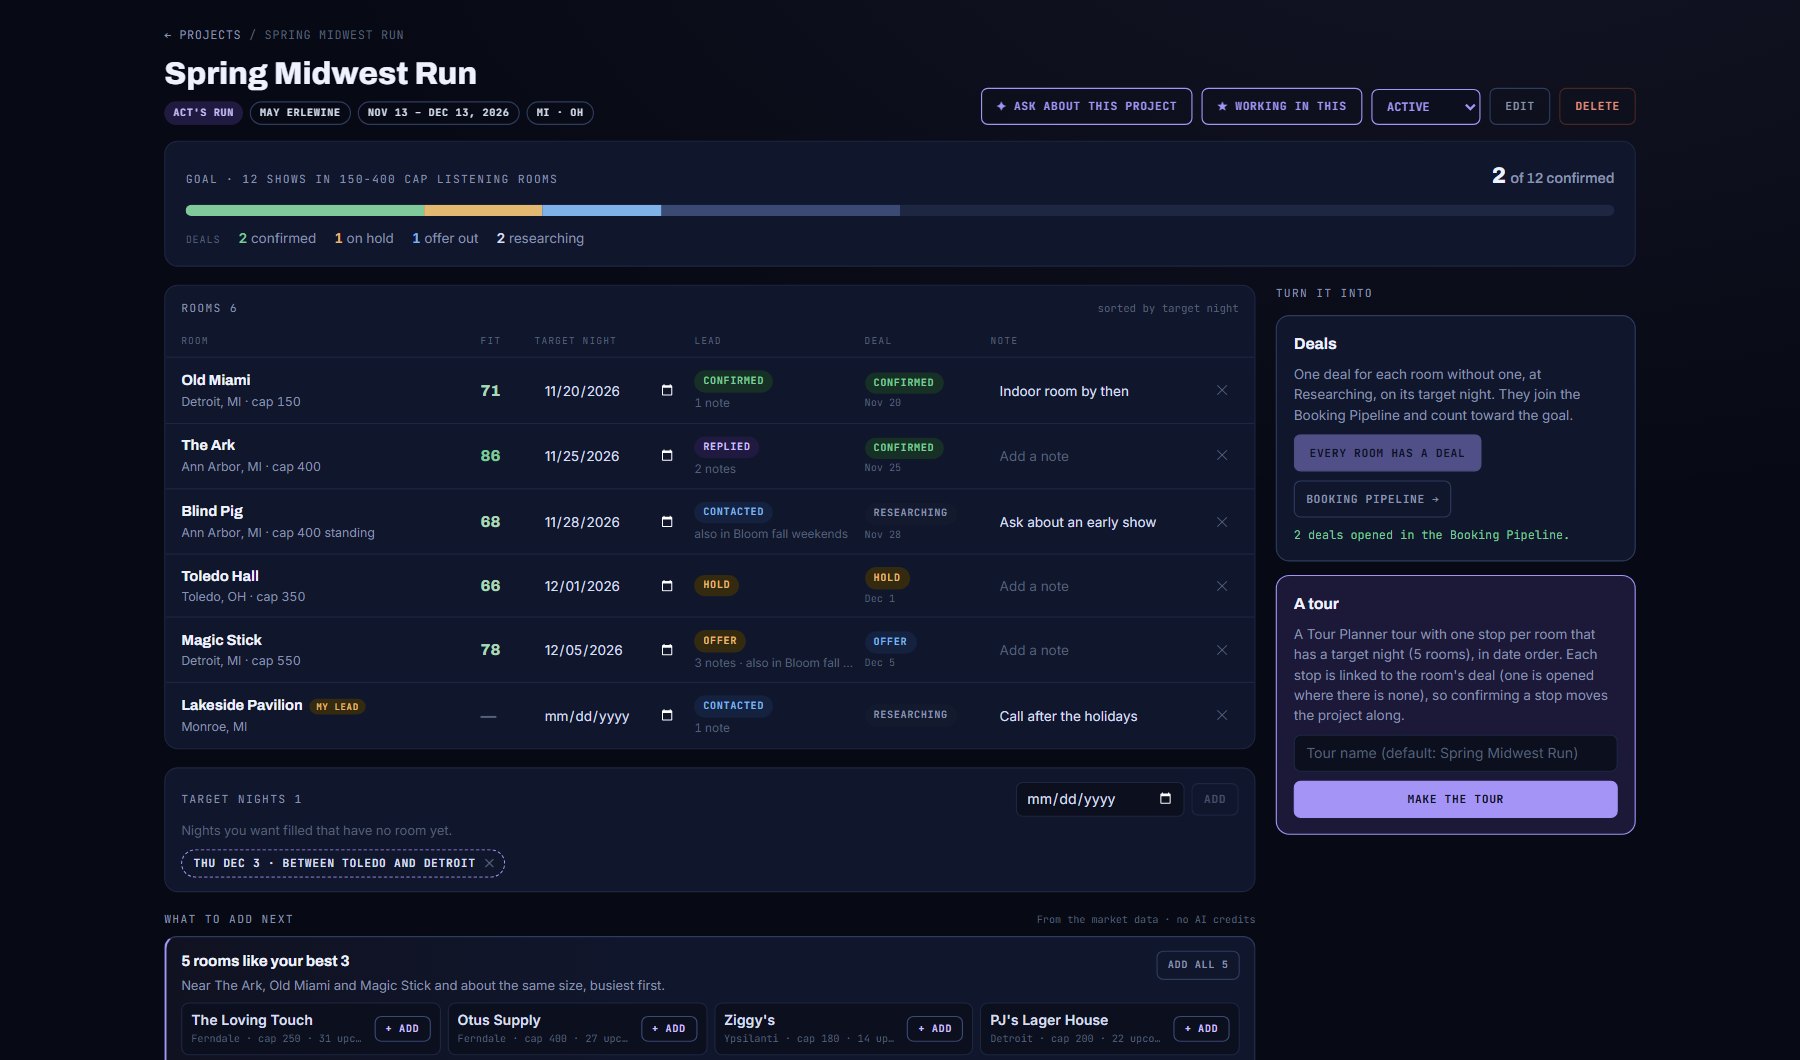Remove Toledo Hall from the rooms list
The width and height of the screenshot is (1800, 1060).
[x=1222, y=585]
